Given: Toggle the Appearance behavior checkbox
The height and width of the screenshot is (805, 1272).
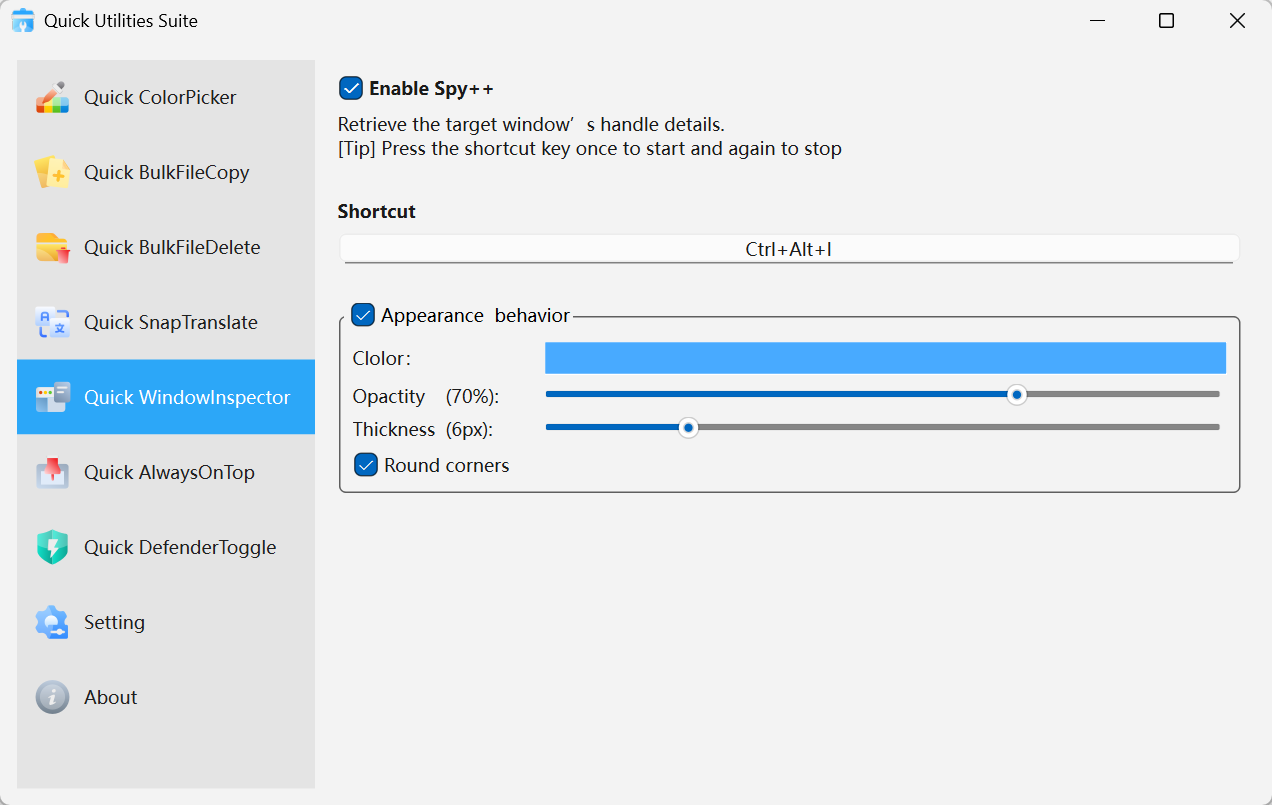Looking at the screenshot, I should point(363,316).
